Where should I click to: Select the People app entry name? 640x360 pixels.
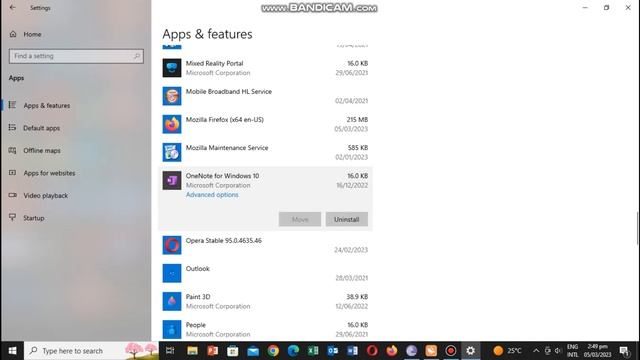click(x=196, y=325)
